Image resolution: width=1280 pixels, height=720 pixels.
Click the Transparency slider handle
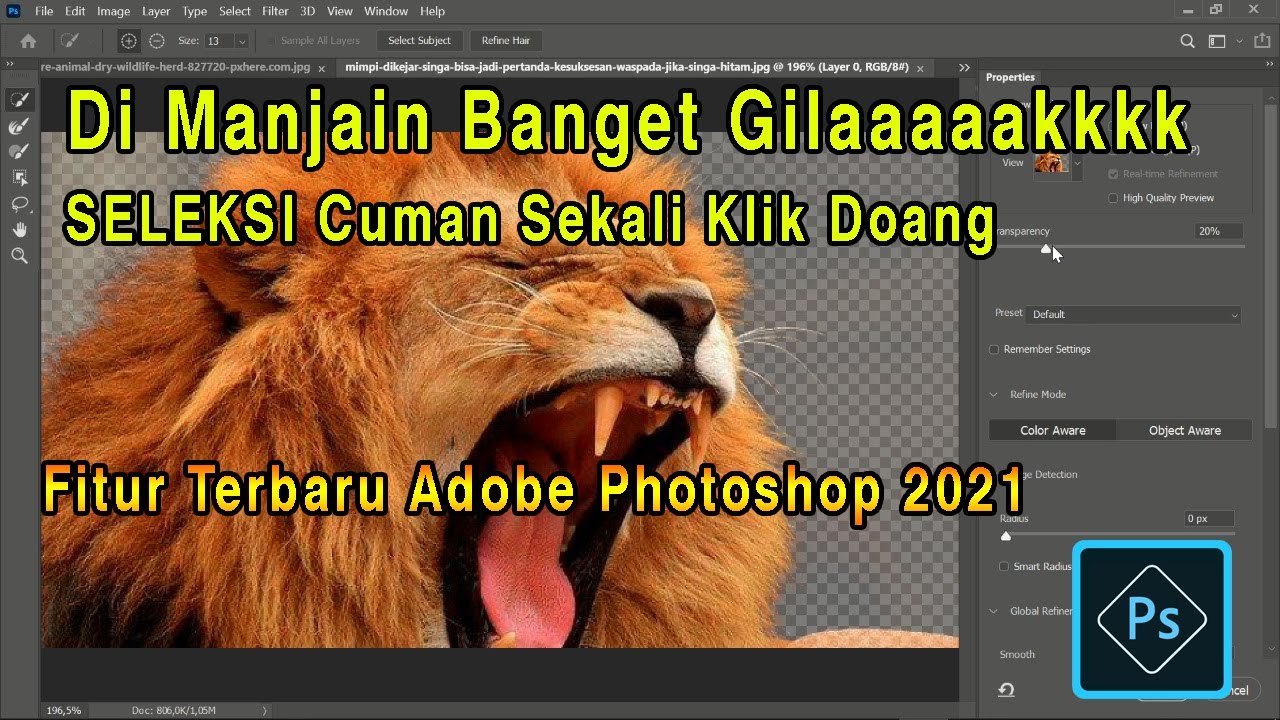point(1045,248)
